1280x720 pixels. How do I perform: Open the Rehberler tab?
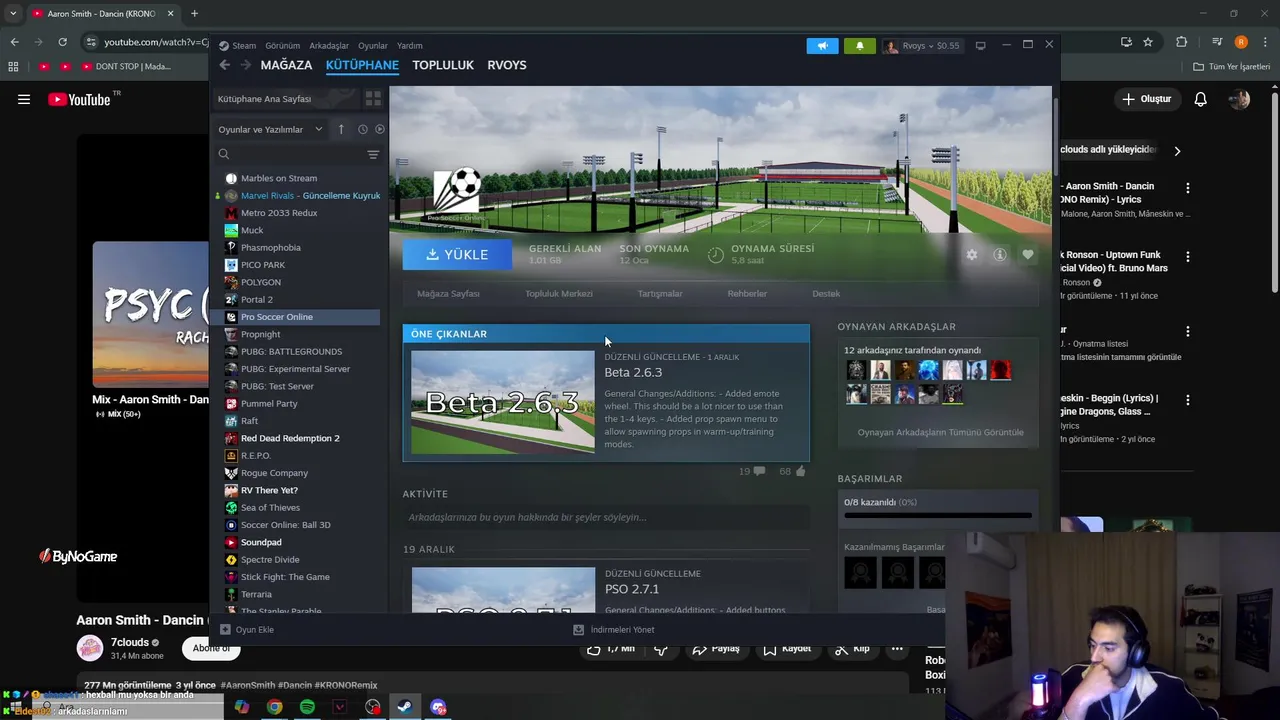[x=747, y=294]
